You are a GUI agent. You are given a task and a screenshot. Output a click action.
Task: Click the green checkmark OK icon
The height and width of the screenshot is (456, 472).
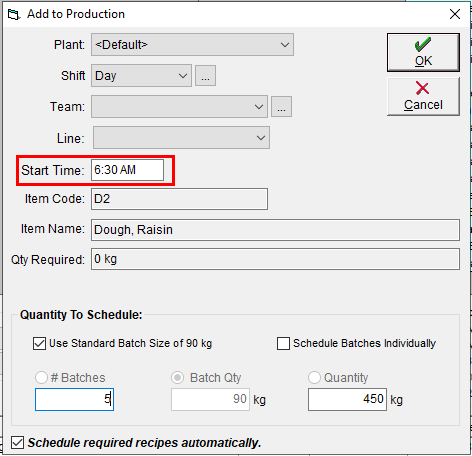[x=423, y=45]
